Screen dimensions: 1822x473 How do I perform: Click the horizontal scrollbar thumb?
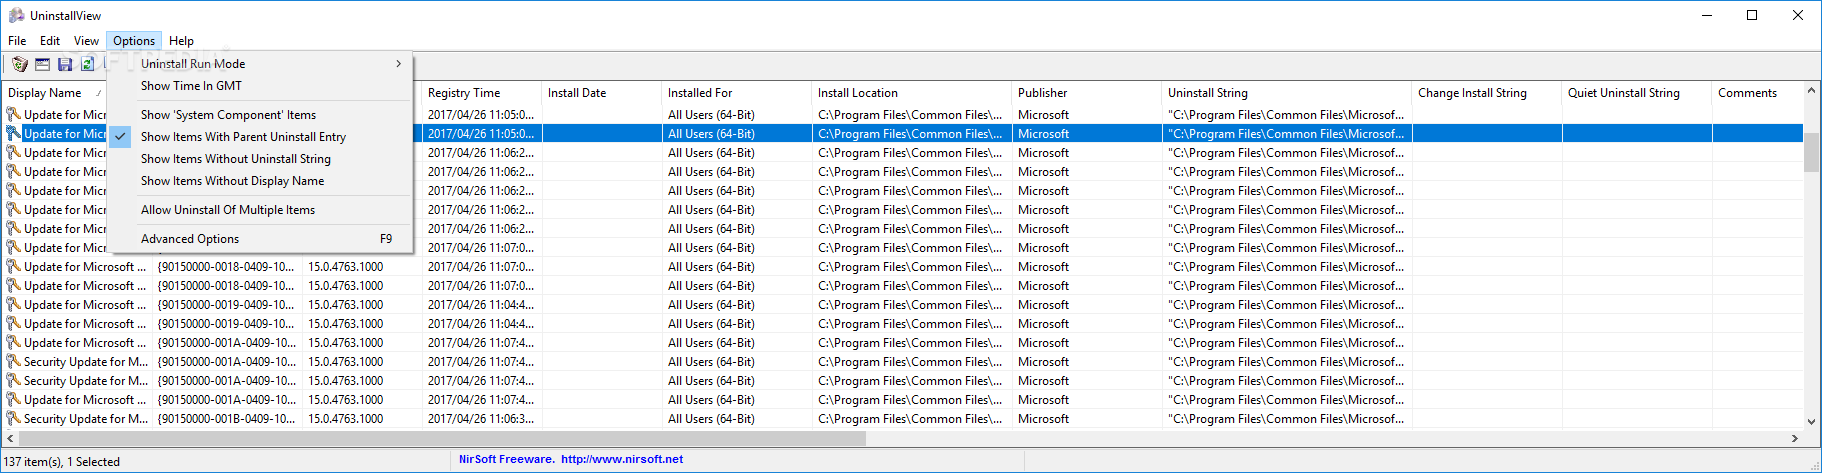click(442, 438)
